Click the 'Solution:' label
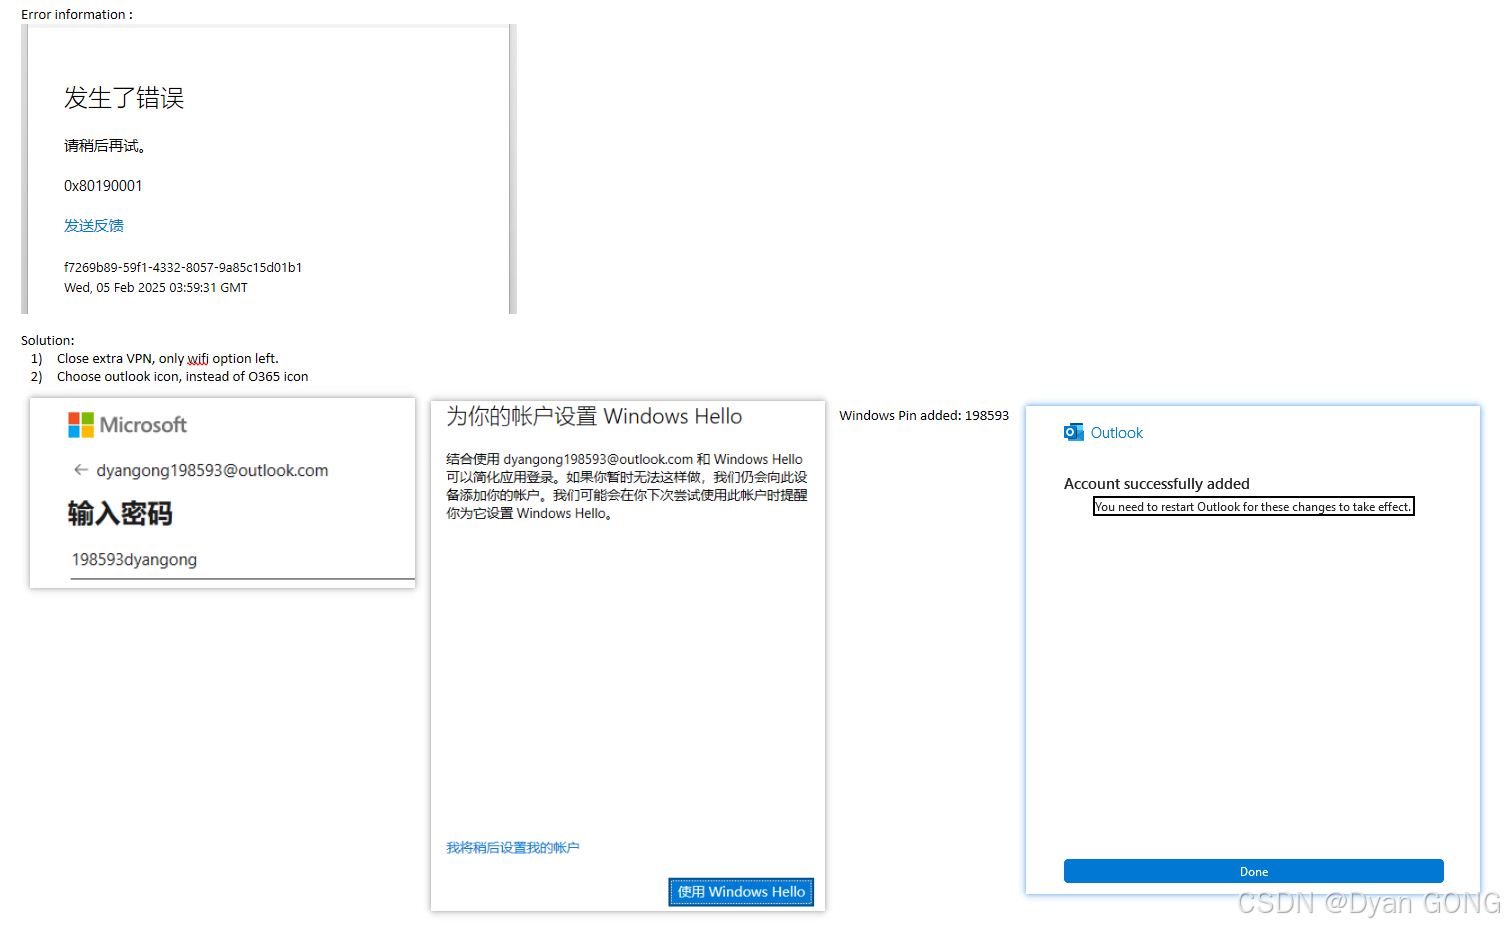This screenshot has height=929, width=1505. tap(48, 341)
